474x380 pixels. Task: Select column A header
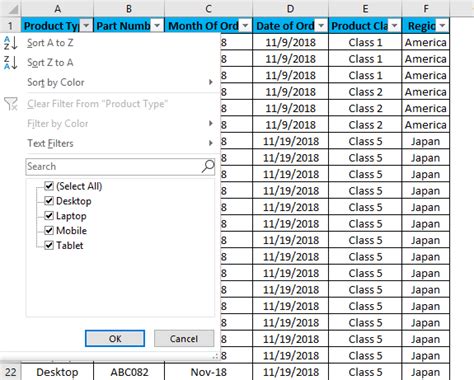57,9
